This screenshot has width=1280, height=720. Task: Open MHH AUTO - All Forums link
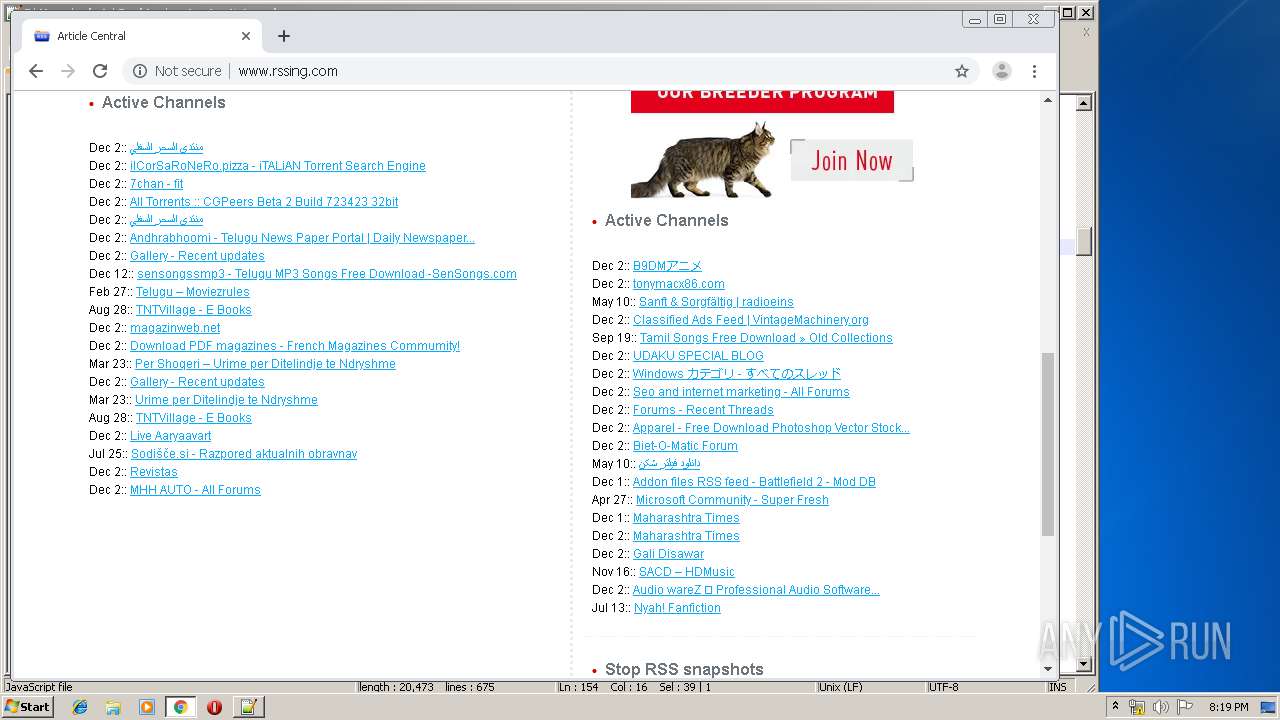(195, 490)
